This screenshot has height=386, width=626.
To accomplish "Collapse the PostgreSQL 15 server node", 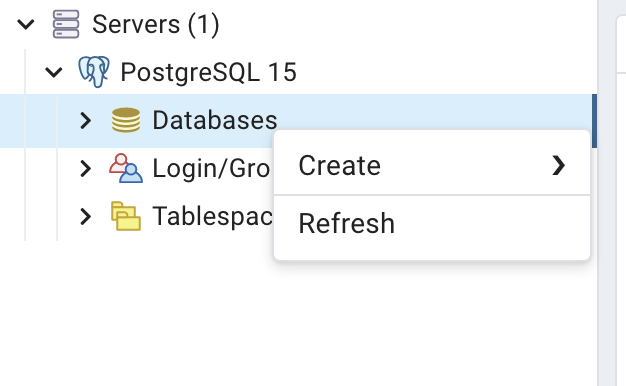I will (x=53, y=72).
